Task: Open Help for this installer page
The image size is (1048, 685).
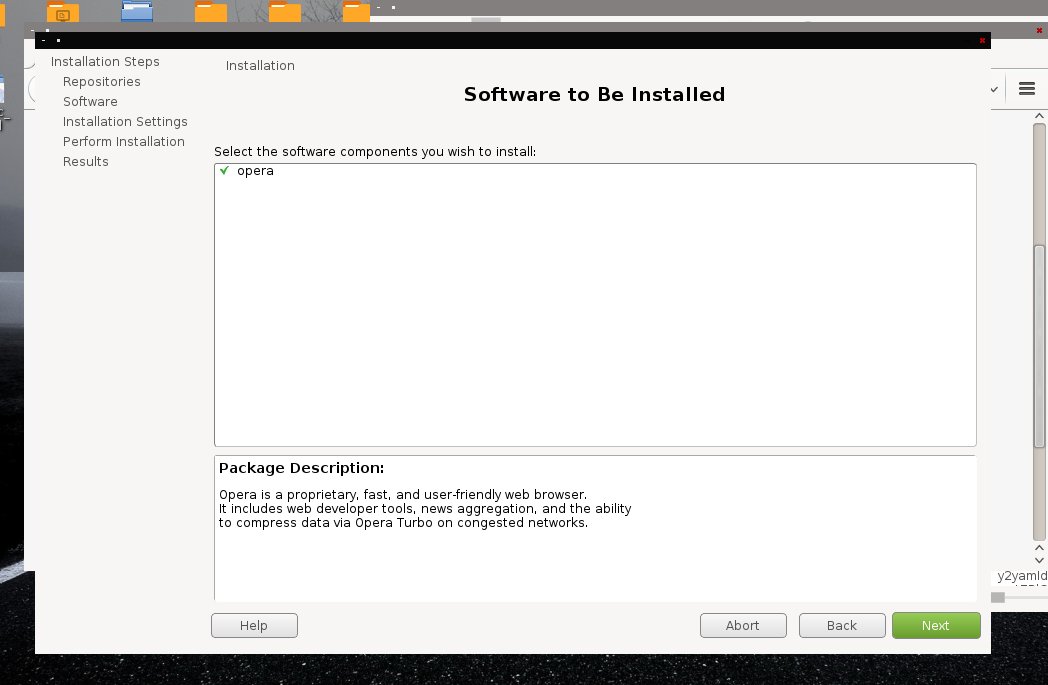Action: [254, 626]
